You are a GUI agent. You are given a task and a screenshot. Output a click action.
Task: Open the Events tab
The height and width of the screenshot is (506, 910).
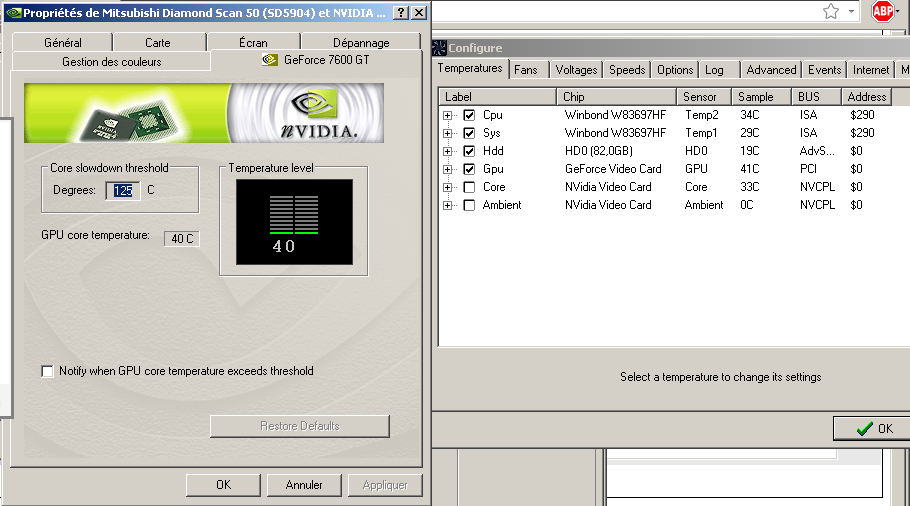[x=824, y=70]
